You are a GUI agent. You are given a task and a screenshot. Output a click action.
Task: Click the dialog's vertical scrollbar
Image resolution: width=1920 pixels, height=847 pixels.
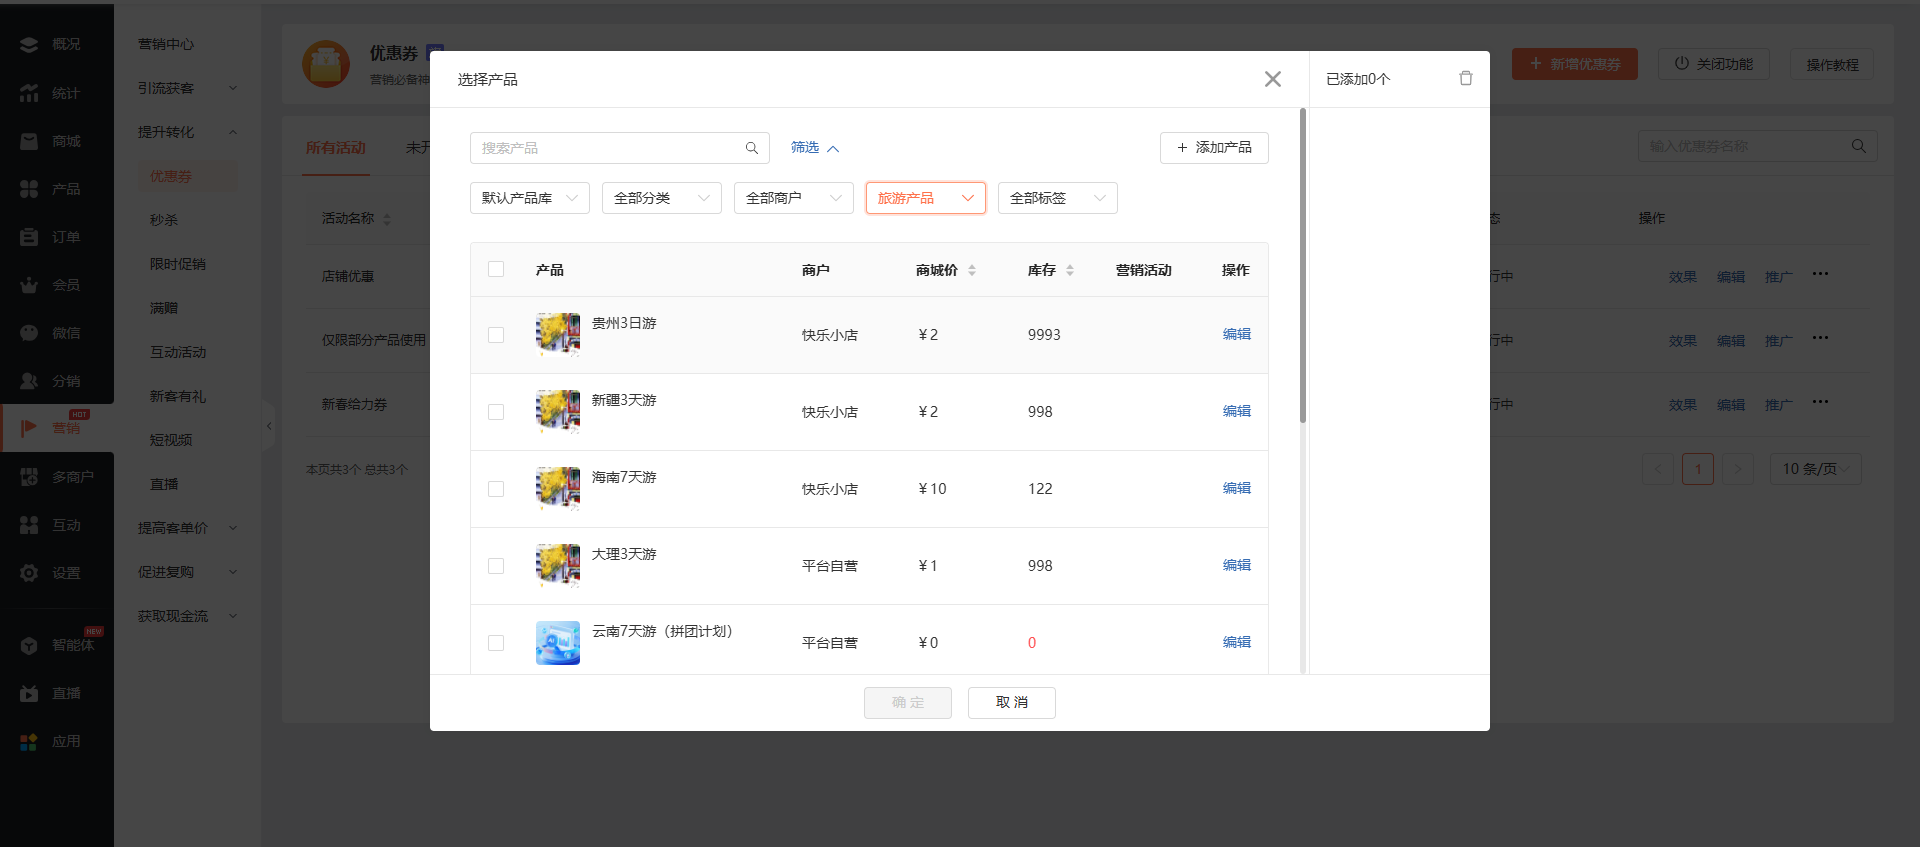pos(1302,266)
